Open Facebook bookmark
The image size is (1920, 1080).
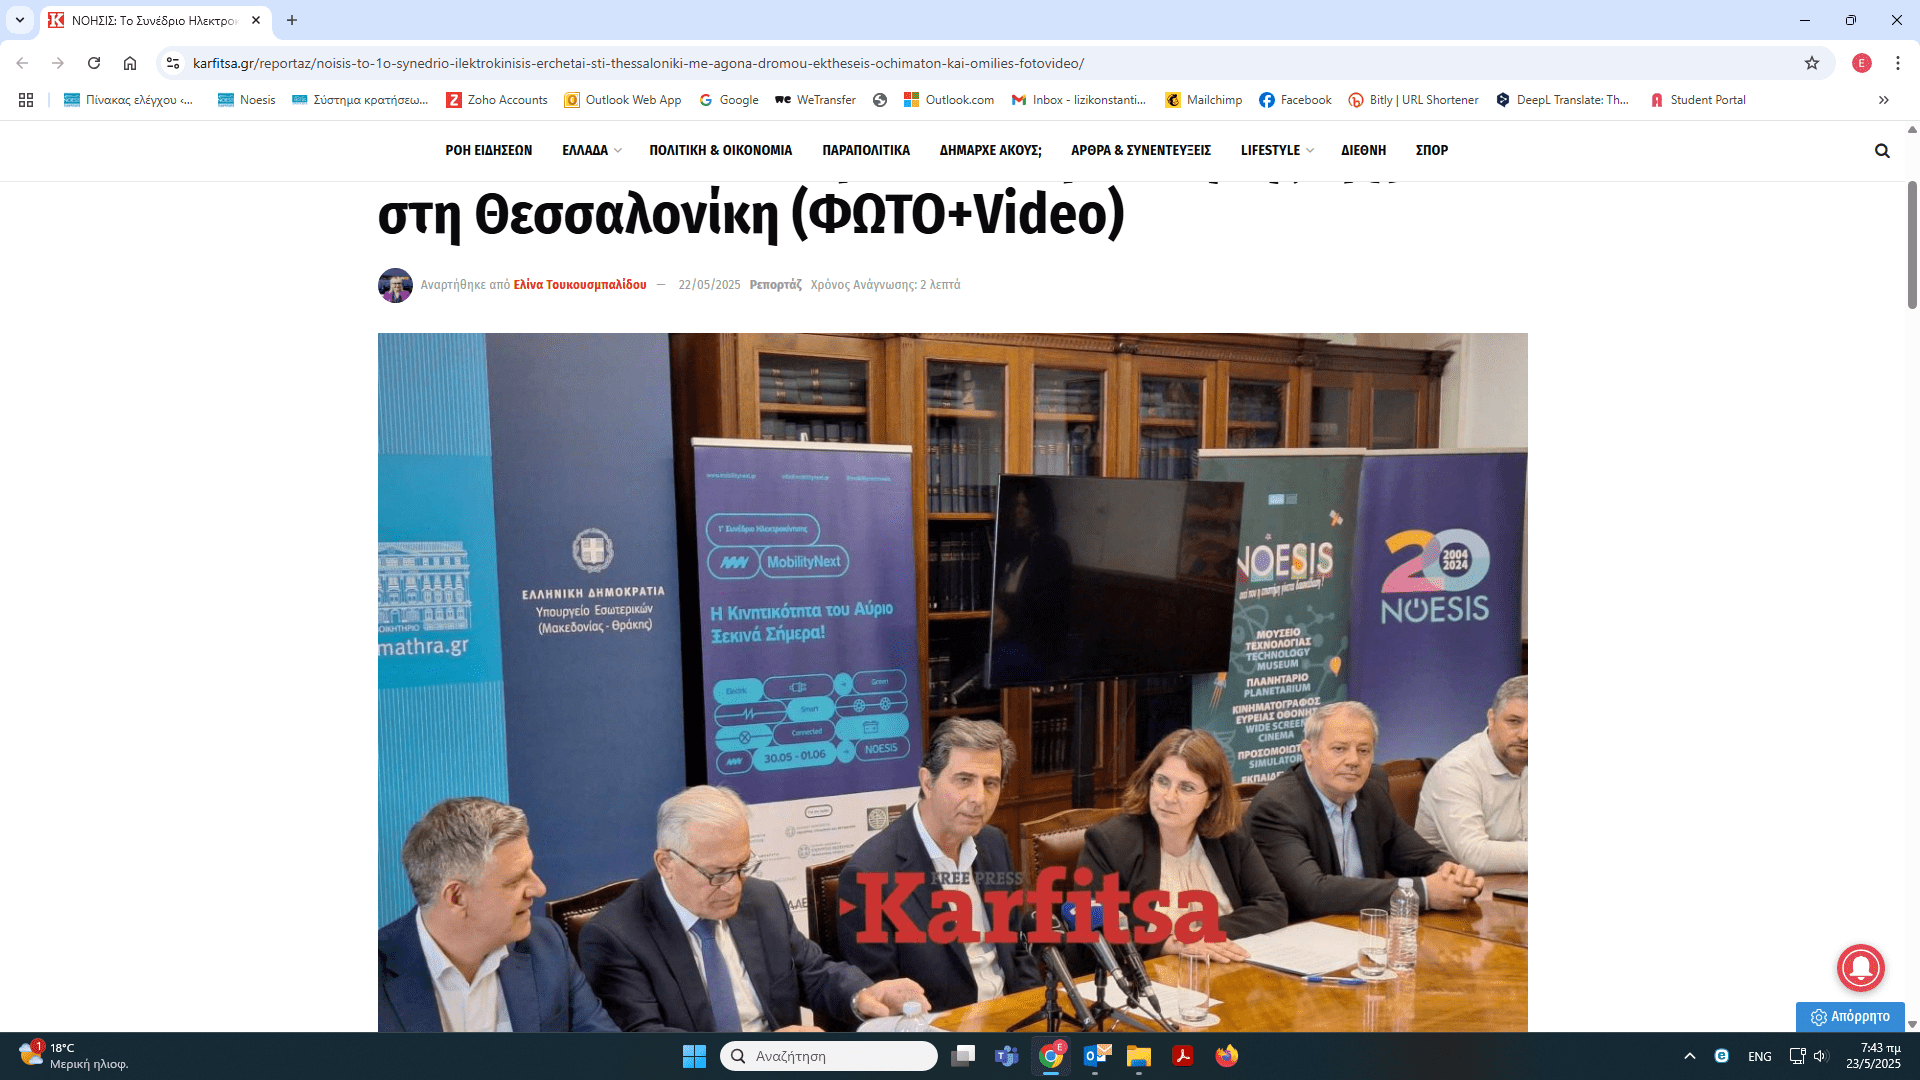(x=1295, y=100)
